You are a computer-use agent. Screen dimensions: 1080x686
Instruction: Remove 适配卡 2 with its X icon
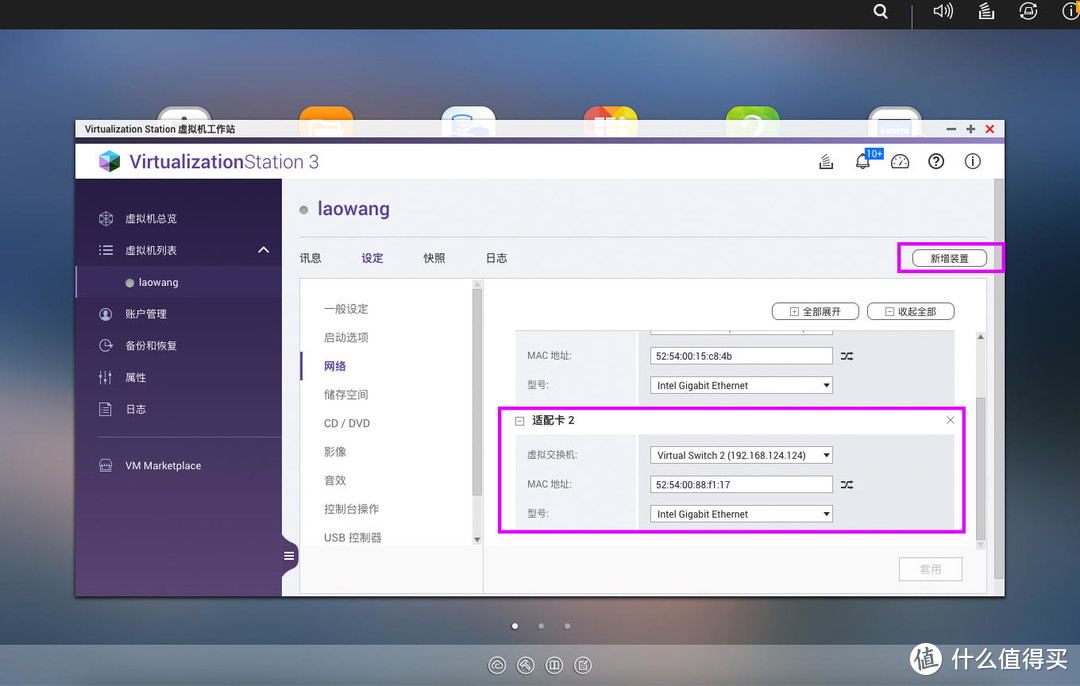[951, 420]
